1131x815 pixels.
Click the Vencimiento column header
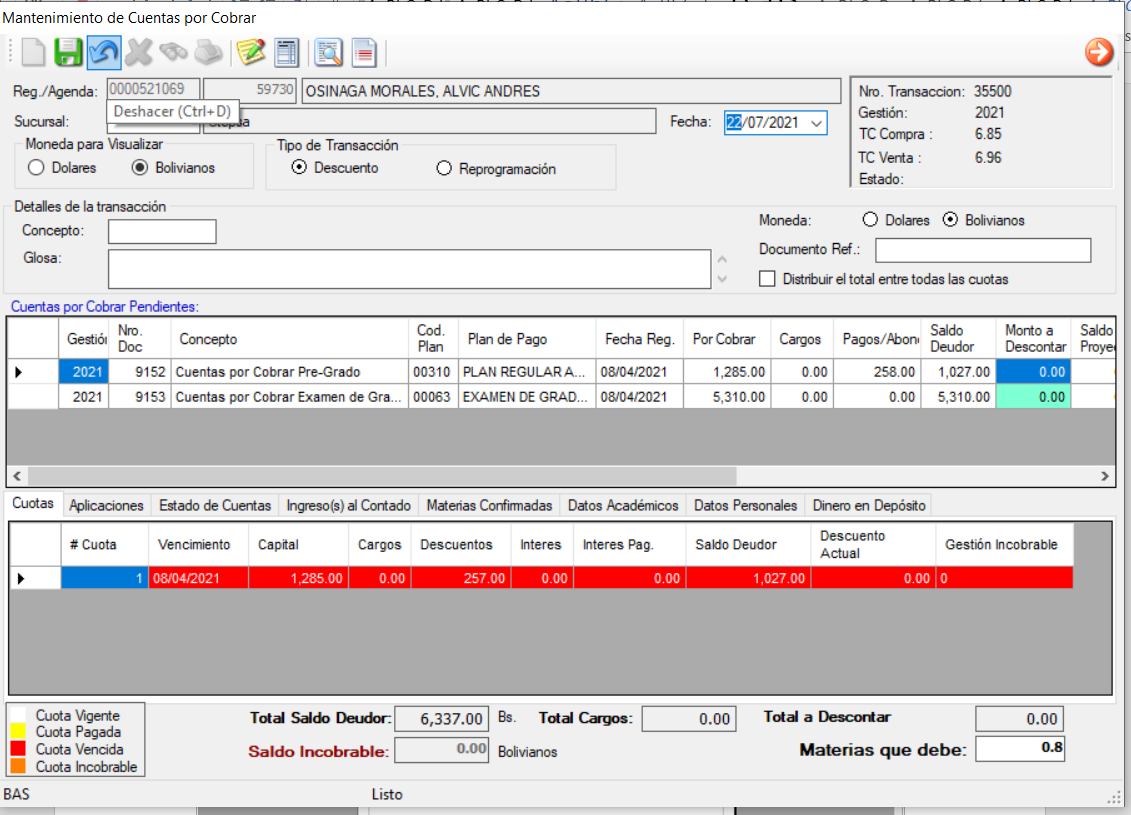(x=198, y=545)
